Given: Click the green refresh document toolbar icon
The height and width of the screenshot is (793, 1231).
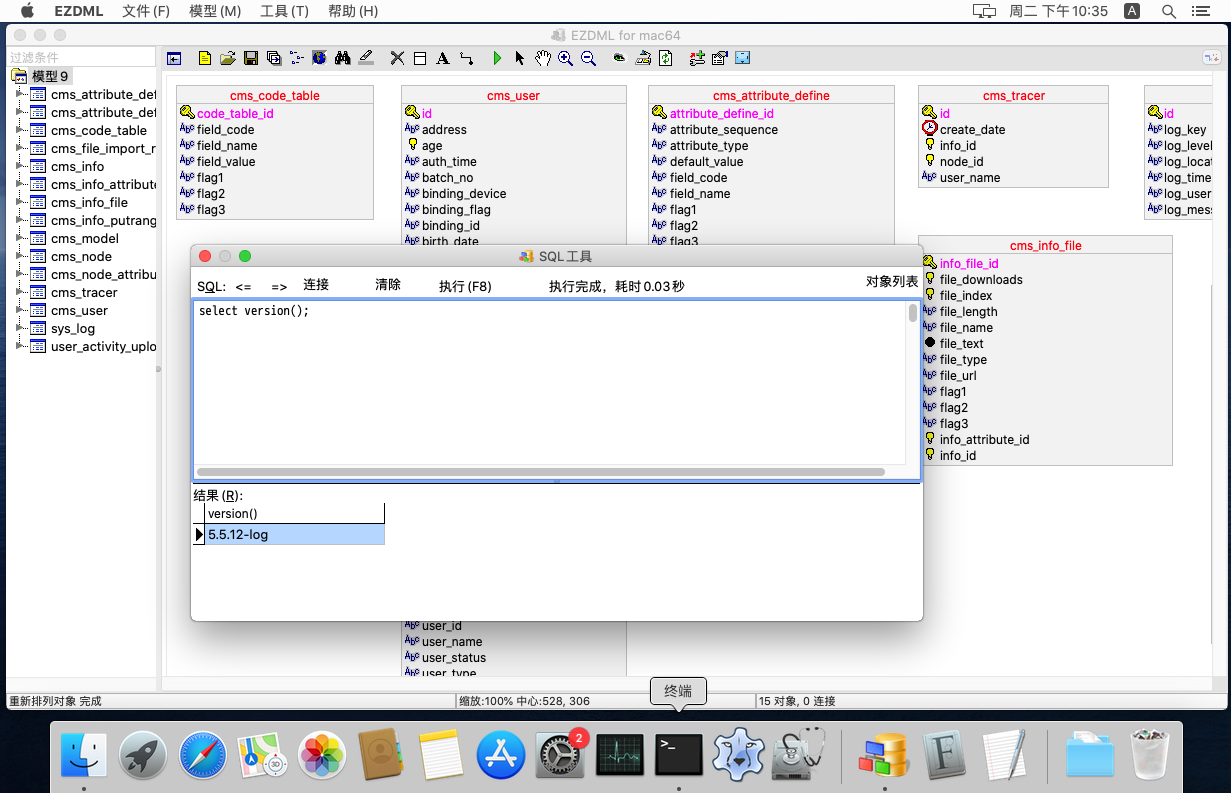Looking at the screenshot, I should [666, 59].
